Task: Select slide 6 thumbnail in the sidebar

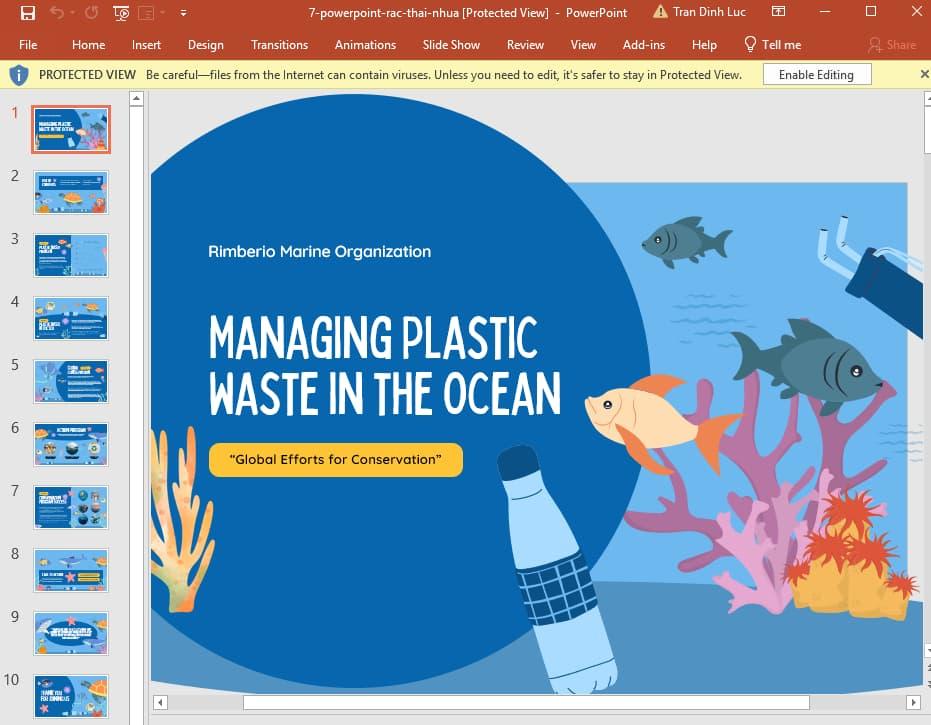Action: pos(70,444)
